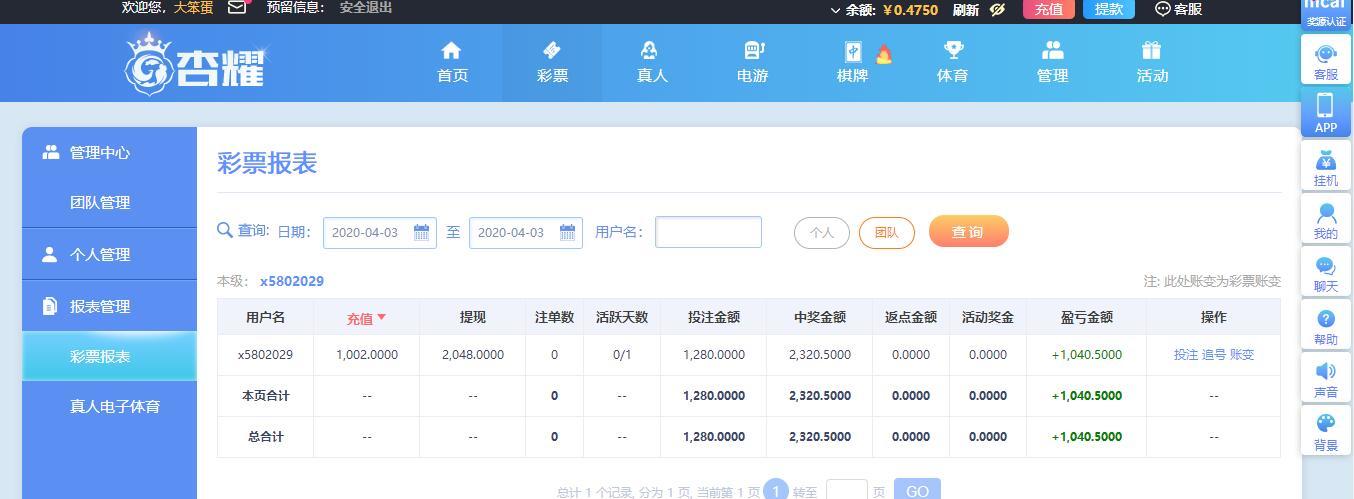Viewport: 1354px width, 499px height.
Task: Open the 棋牌 card games nav item
Action: coord(852,62)
